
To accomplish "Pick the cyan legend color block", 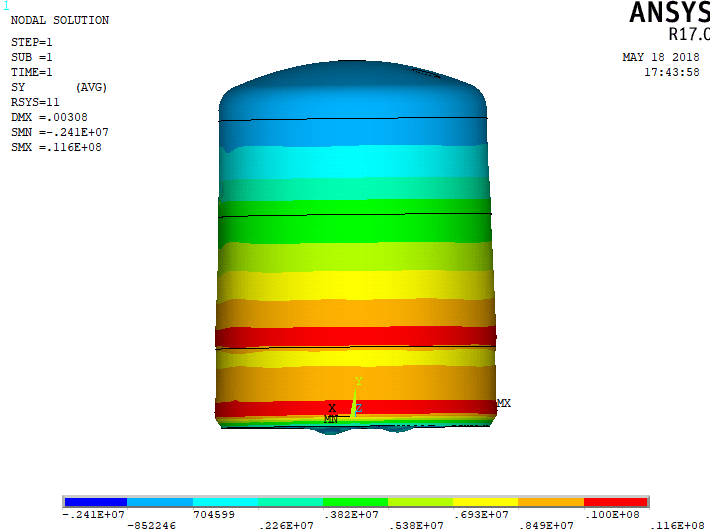I will (225, 502).
